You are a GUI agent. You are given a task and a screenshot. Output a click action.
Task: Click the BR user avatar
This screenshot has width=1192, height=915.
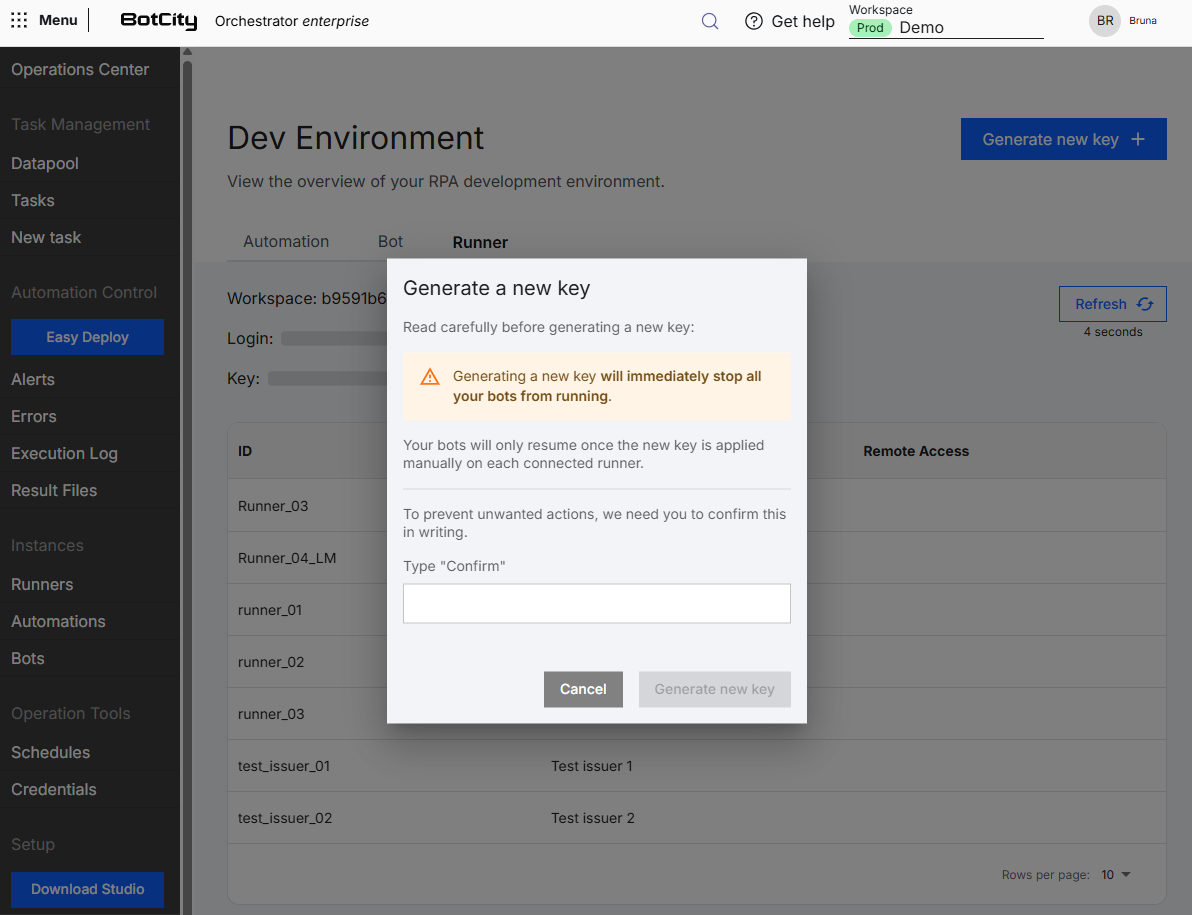coord(1105,21)
